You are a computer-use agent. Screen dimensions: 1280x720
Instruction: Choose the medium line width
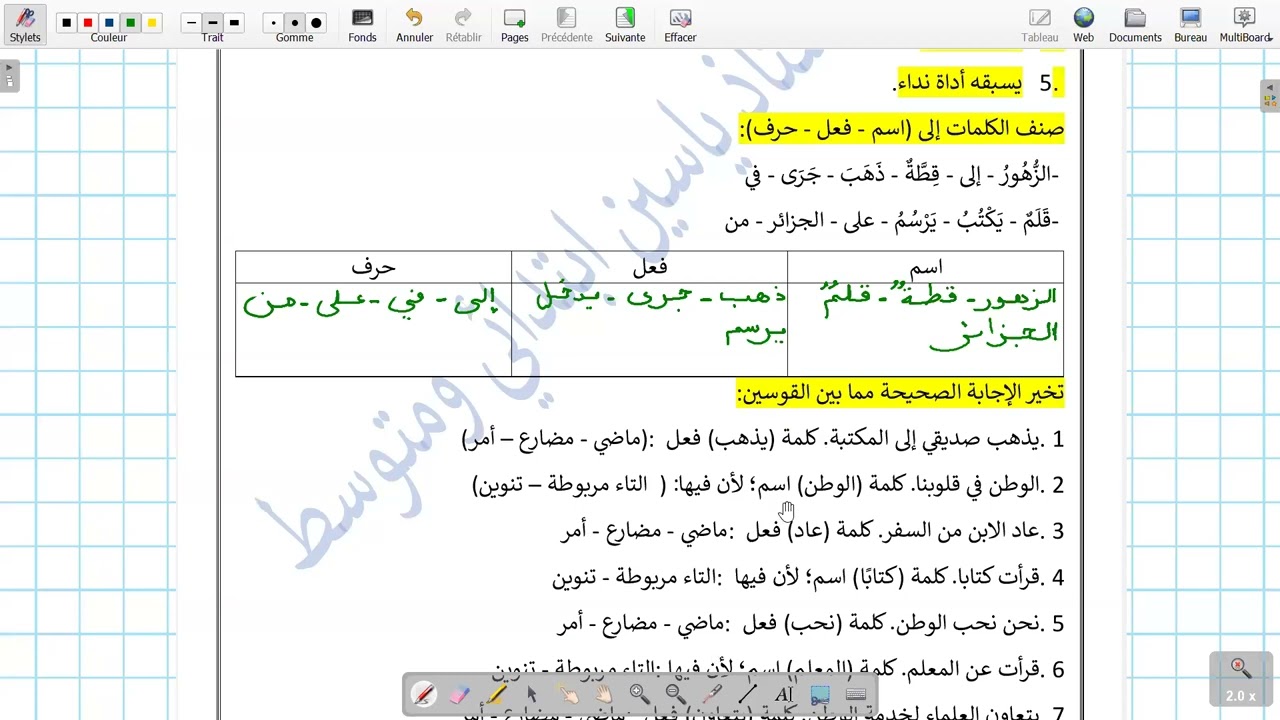click(212, 22)
